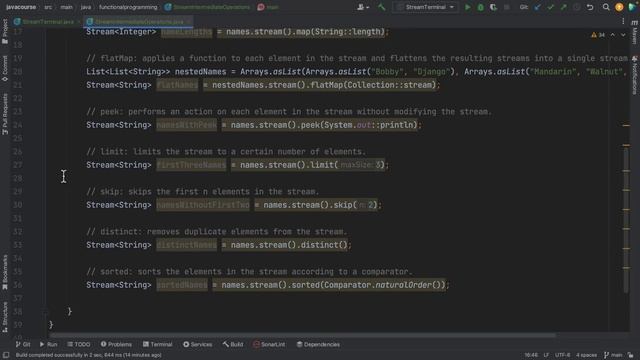Click the namesWithPeek variable on line 24
The height and width of the screenshot is (360, 640).
point(187,125)
